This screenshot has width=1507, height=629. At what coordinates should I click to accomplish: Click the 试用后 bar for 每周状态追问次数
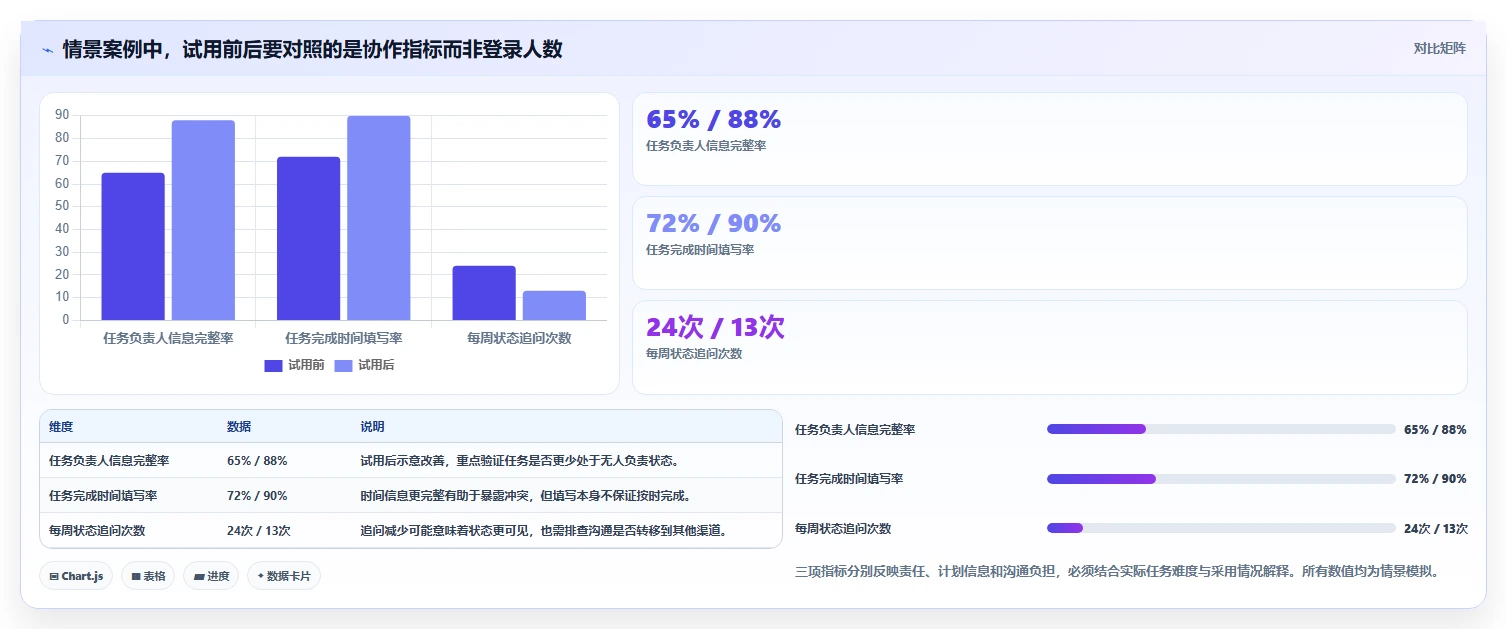click(x=554, y=305)
